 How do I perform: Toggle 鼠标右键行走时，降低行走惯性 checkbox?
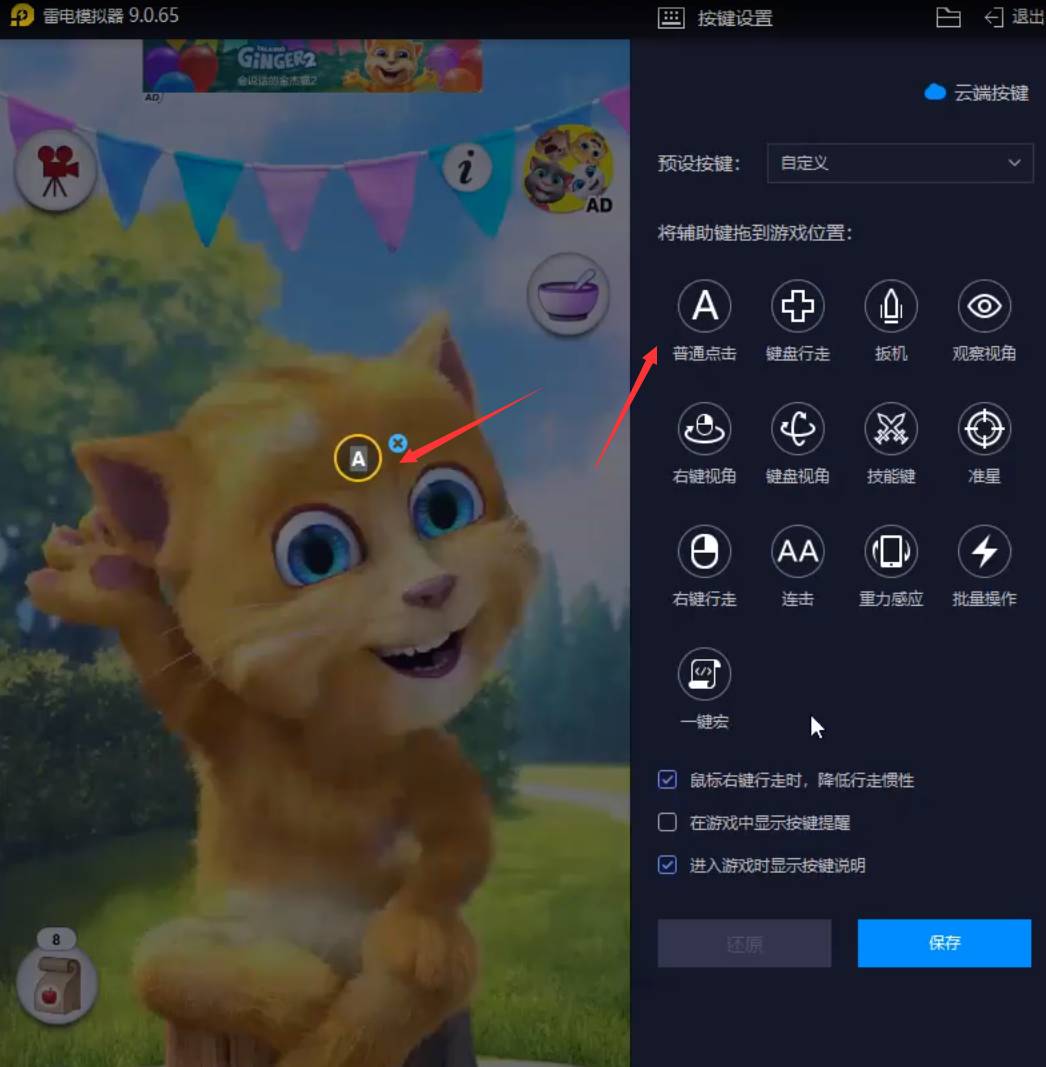[x=667, y=779]
